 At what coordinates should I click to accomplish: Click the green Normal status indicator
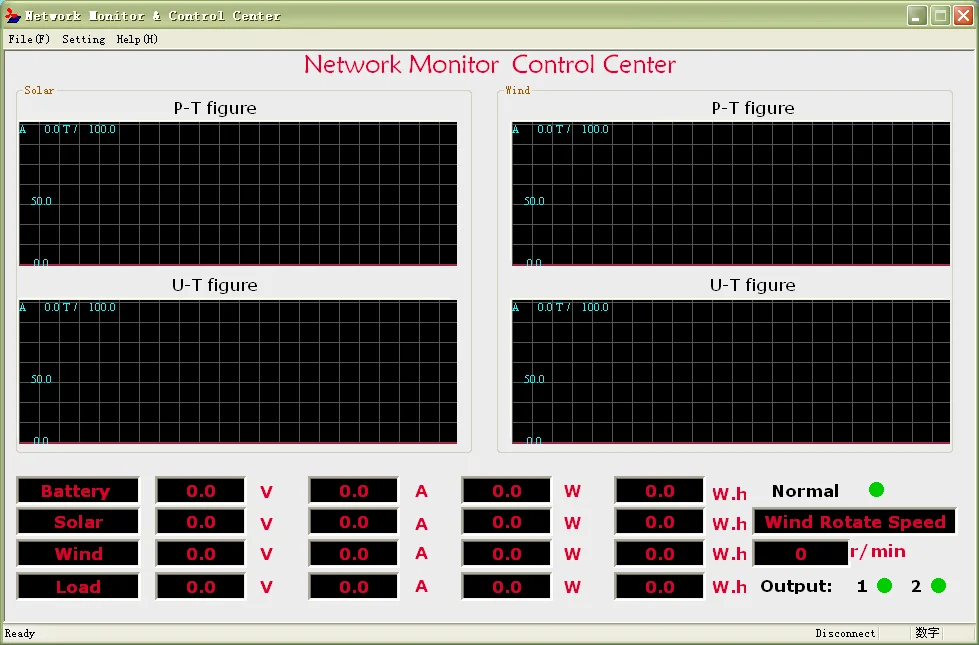click(876, 490)
